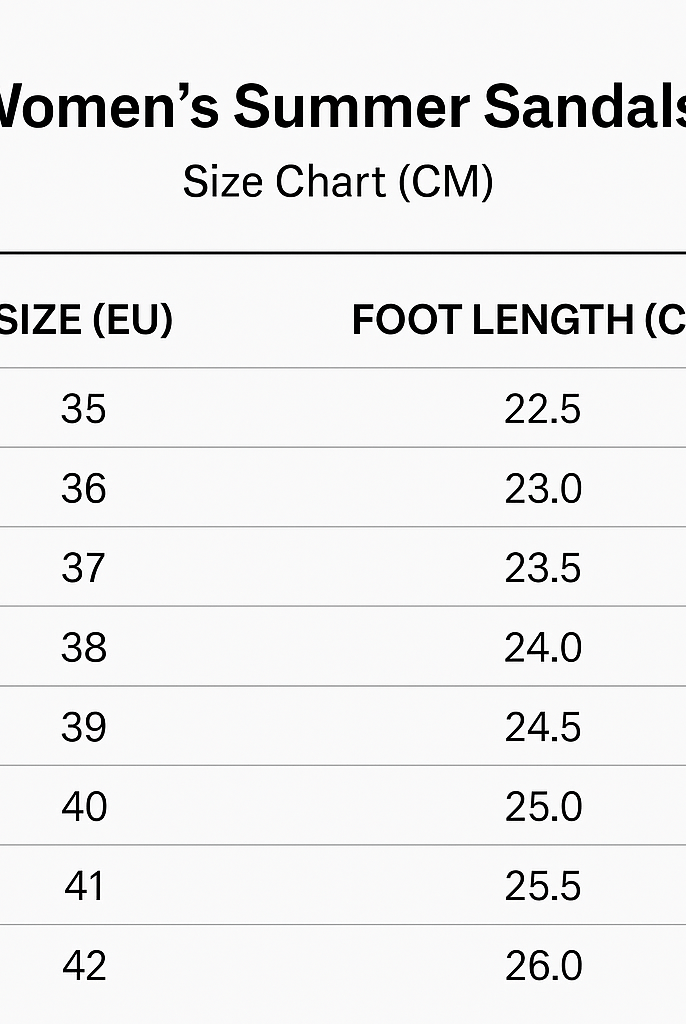Click the Size Chart (CM) subtitle
The width and height of the screenshot is (686, 1024).
338,182
